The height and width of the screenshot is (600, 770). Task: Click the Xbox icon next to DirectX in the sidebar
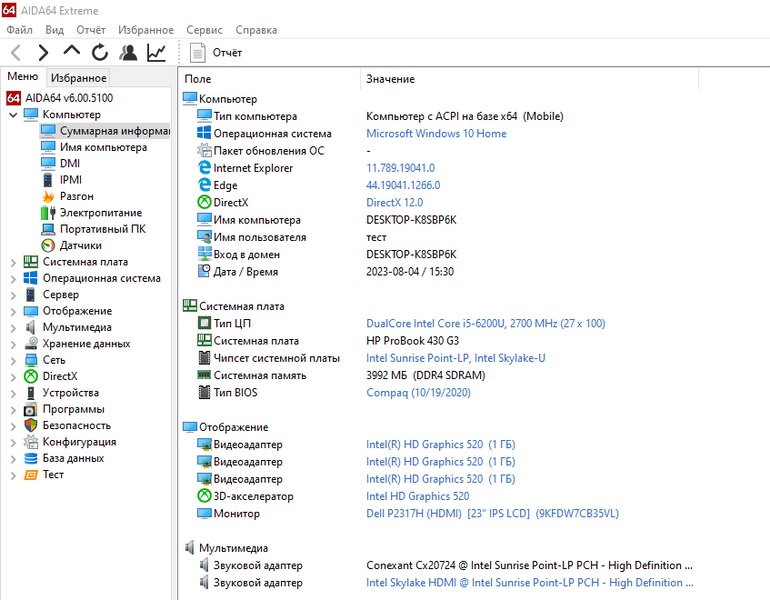point(31,376)
